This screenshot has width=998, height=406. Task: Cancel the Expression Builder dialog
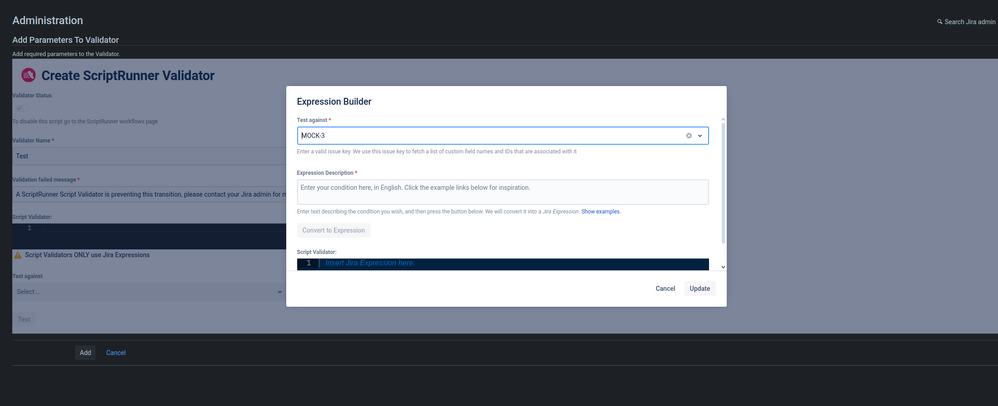coord(665,288)
